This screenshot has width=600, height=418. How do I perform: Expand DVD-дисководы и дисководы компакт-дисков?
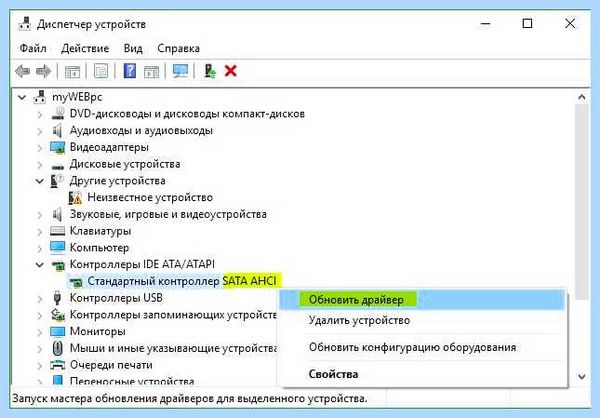pos(39,114)
